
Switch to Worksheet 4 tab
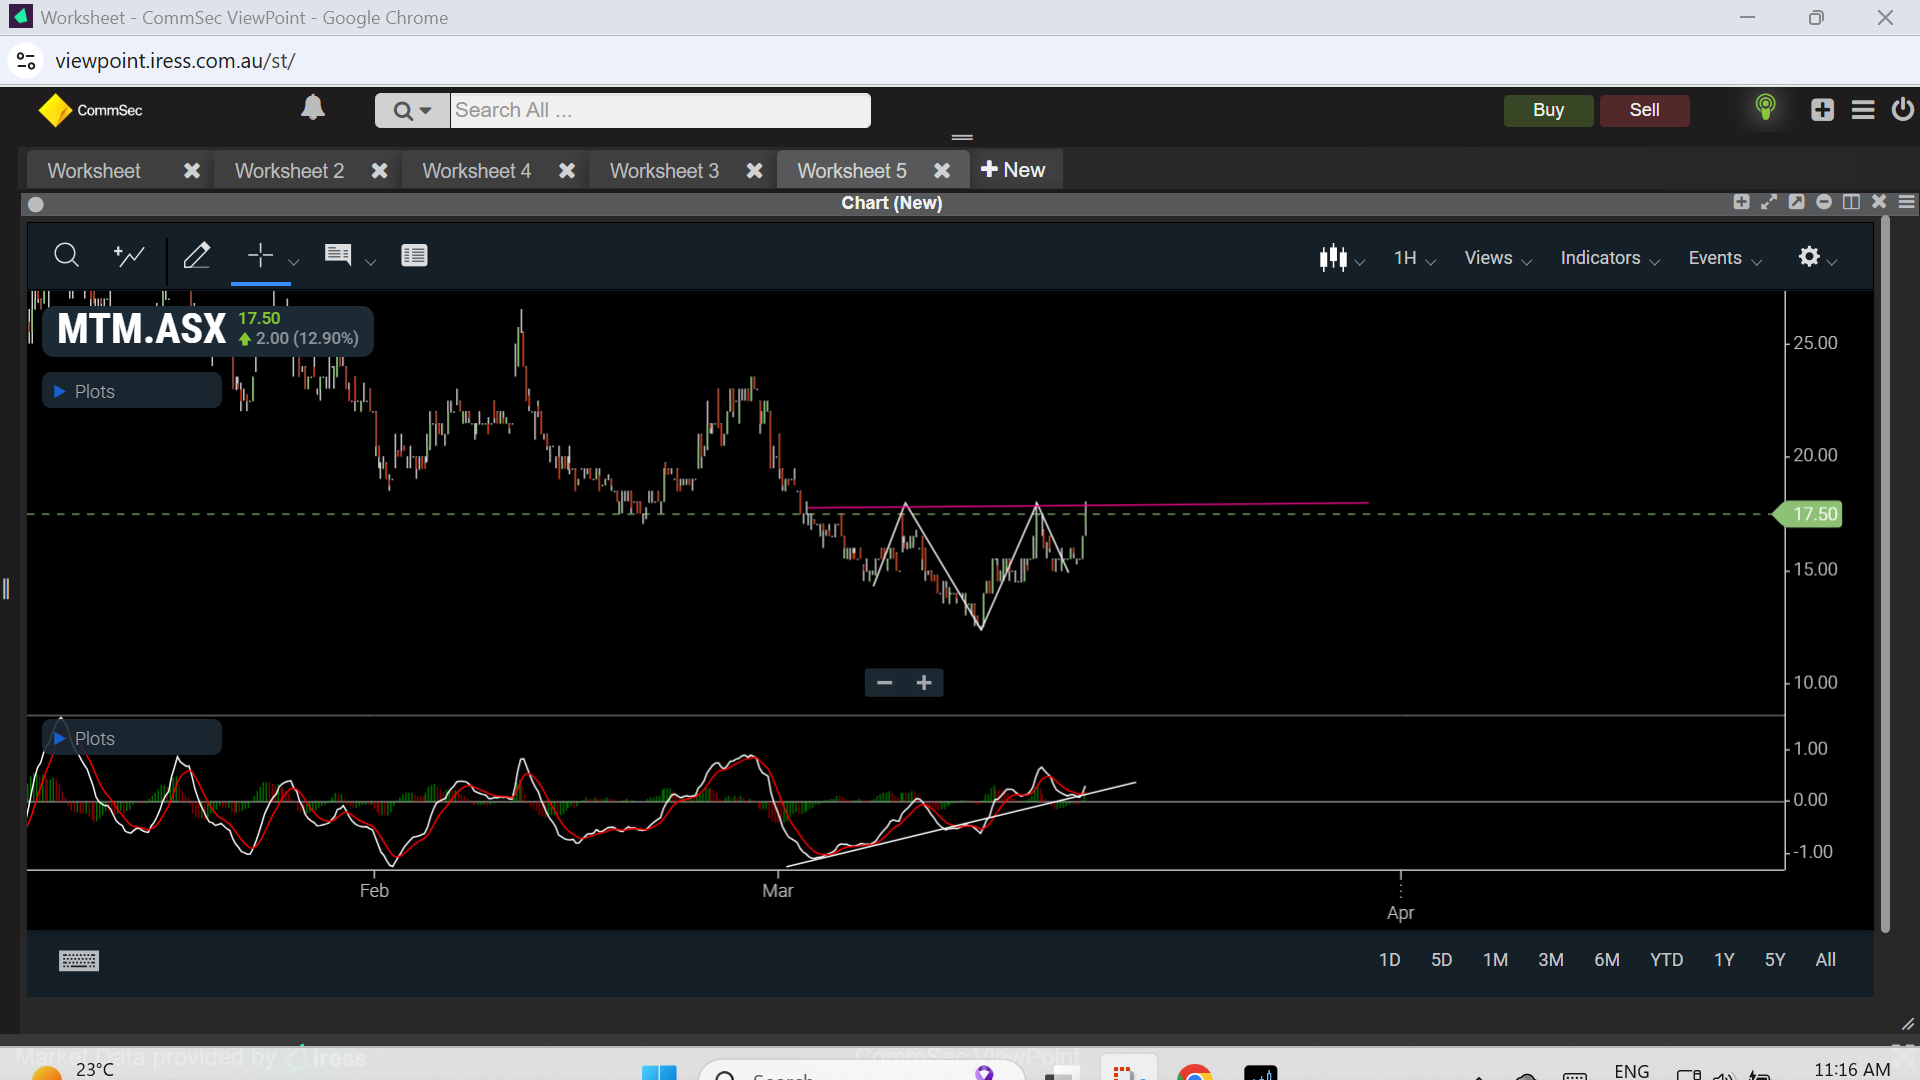pyautogui.click(x=477, y=171)
